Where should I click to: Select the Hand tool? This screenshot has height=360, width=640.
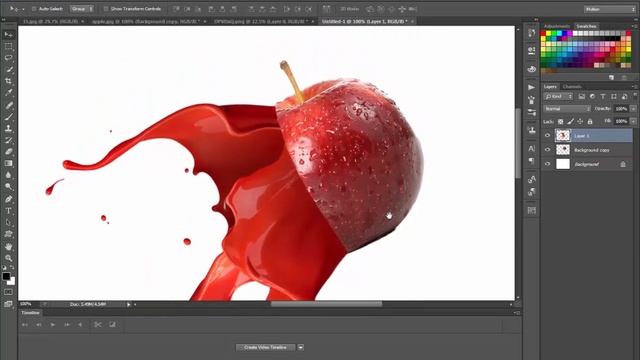click(x=8, y=247)
